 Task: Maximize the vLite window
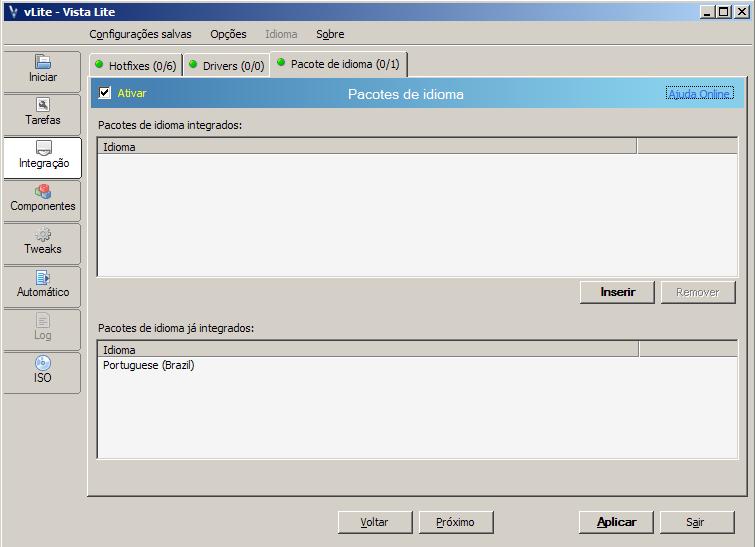(x=723, y=12)
